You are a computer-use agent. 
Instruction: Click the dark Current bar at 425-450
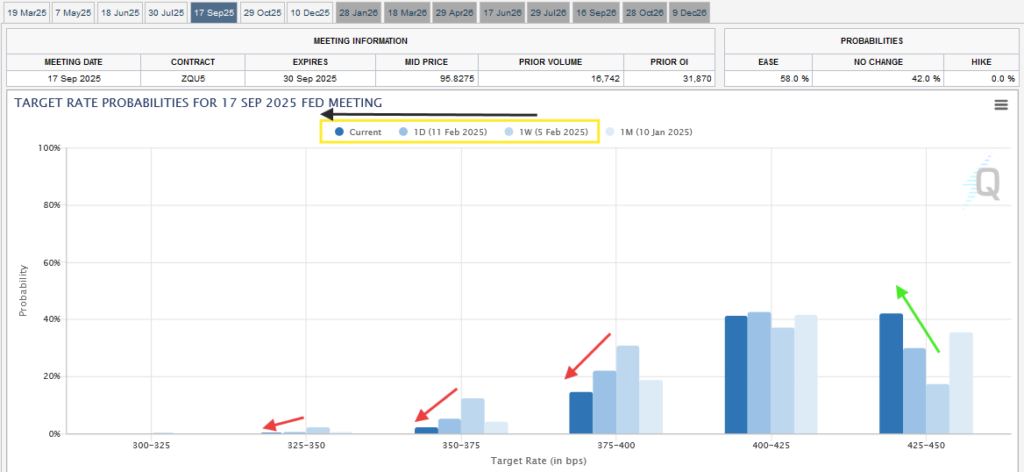(891, 374)
